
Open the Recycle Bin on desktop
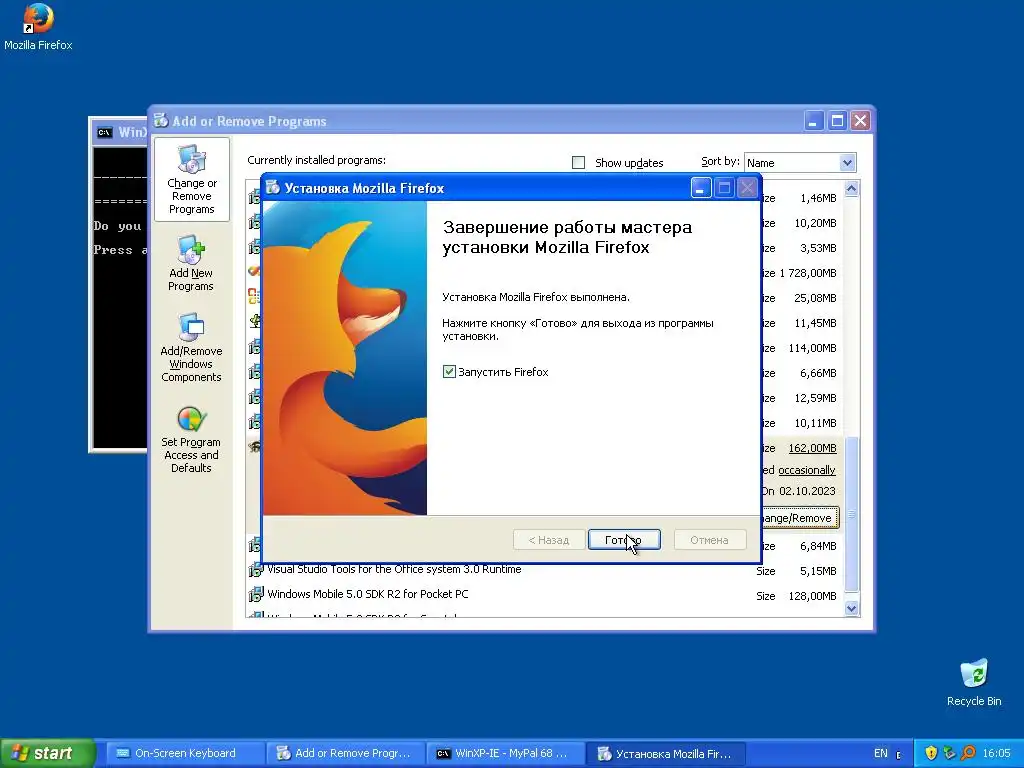pyautogui.click(x=974, y=682)
